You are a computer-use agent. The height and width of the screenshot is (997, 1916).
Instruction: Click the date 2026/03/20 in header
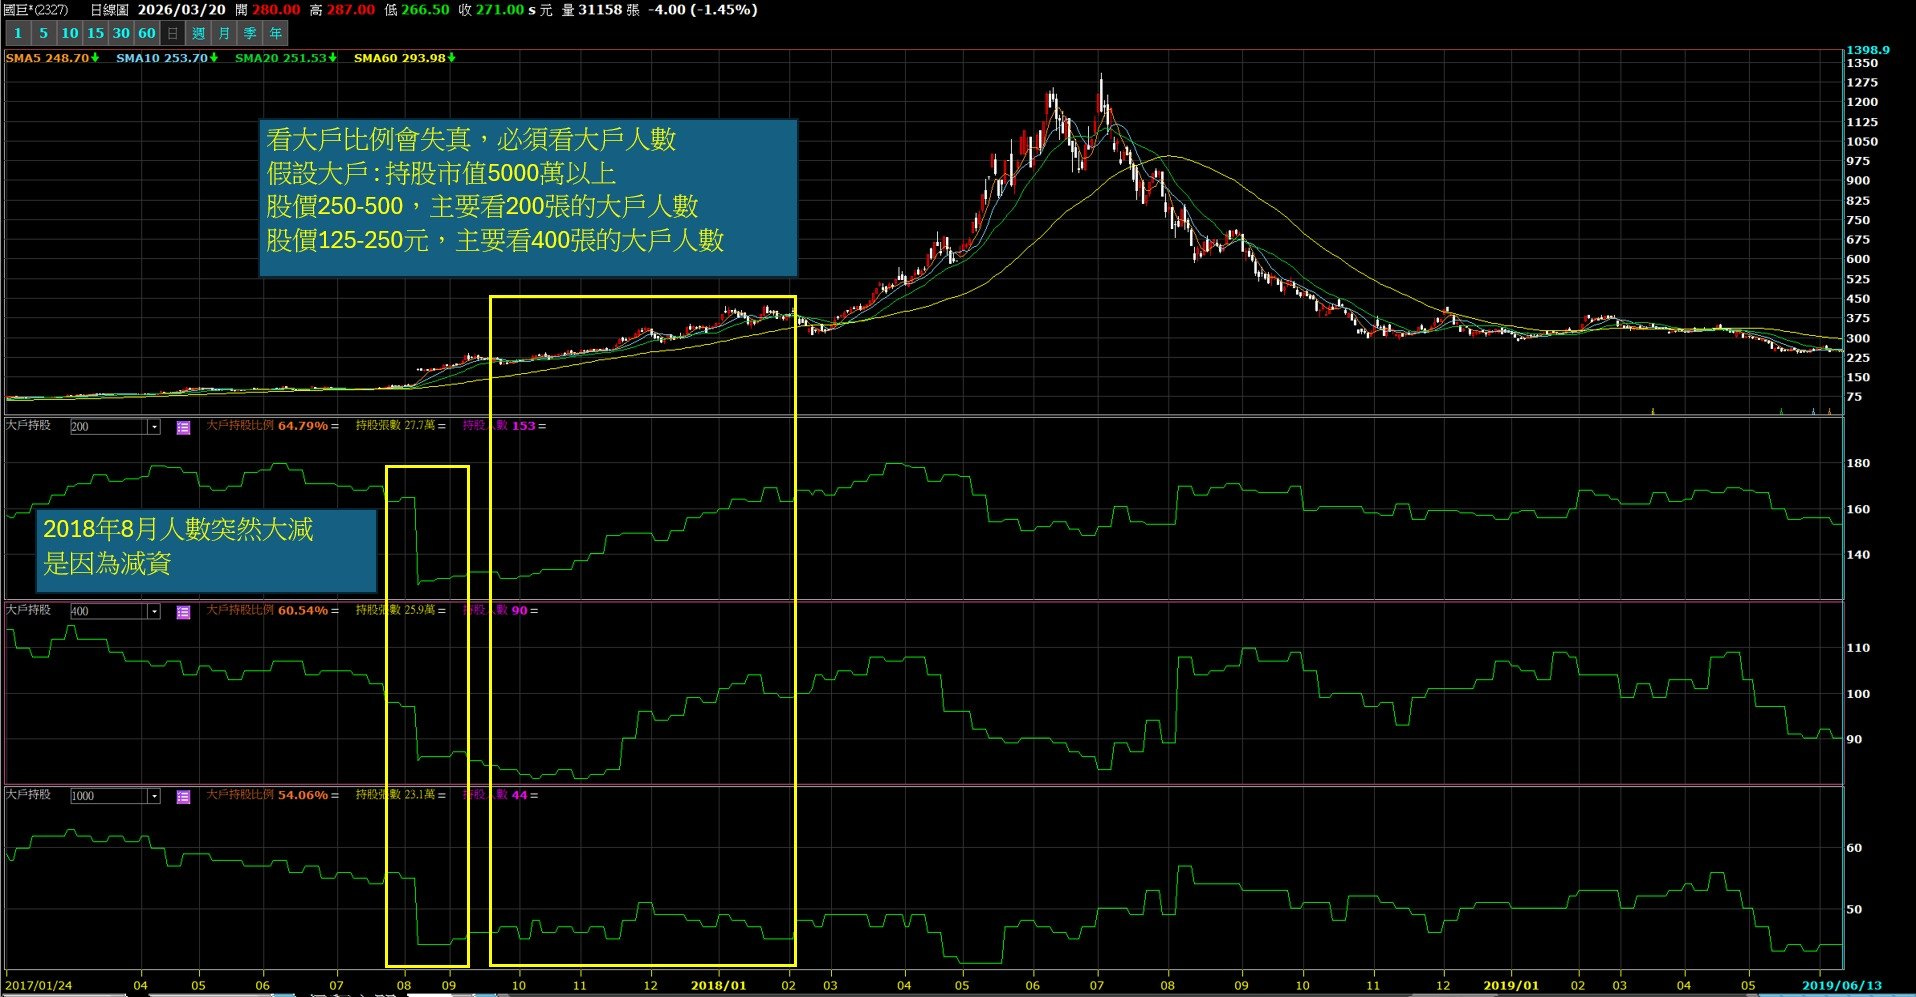tap(181, 10)
